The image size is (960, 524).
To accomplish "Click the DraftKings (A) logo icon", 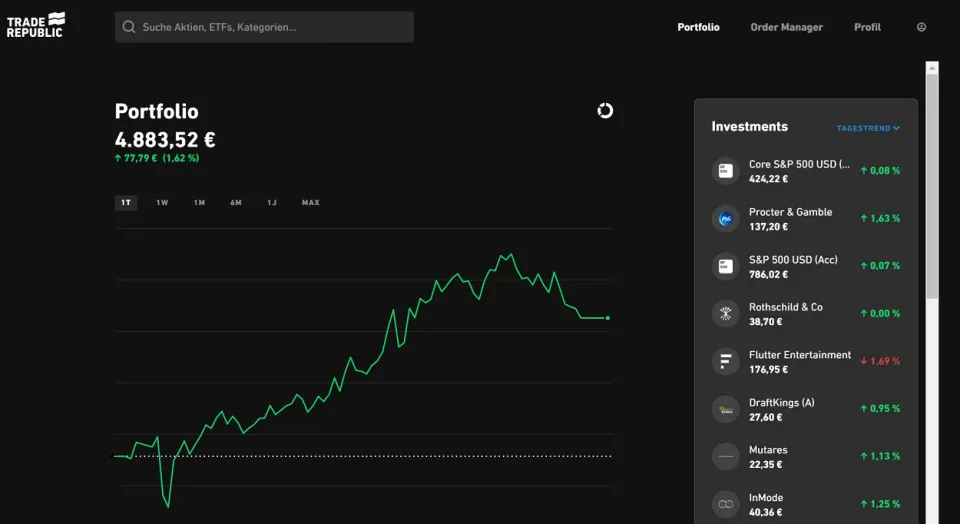I will coord(726,409).
